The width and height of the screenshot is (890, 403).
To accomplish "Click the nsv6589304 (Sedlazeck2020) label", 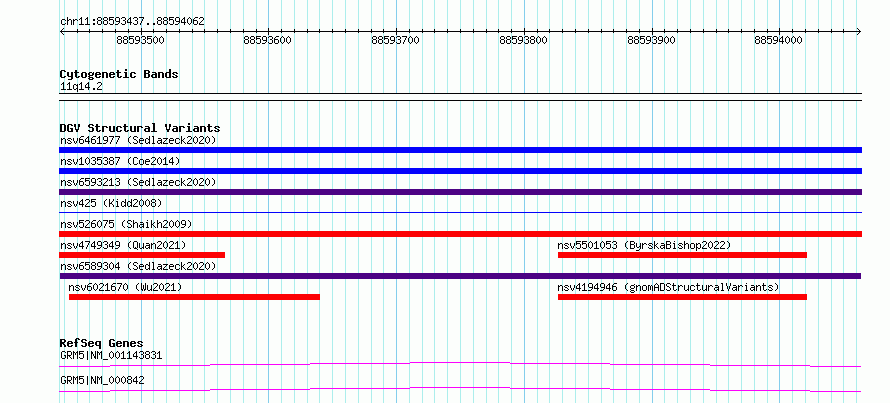I will 138,266.
